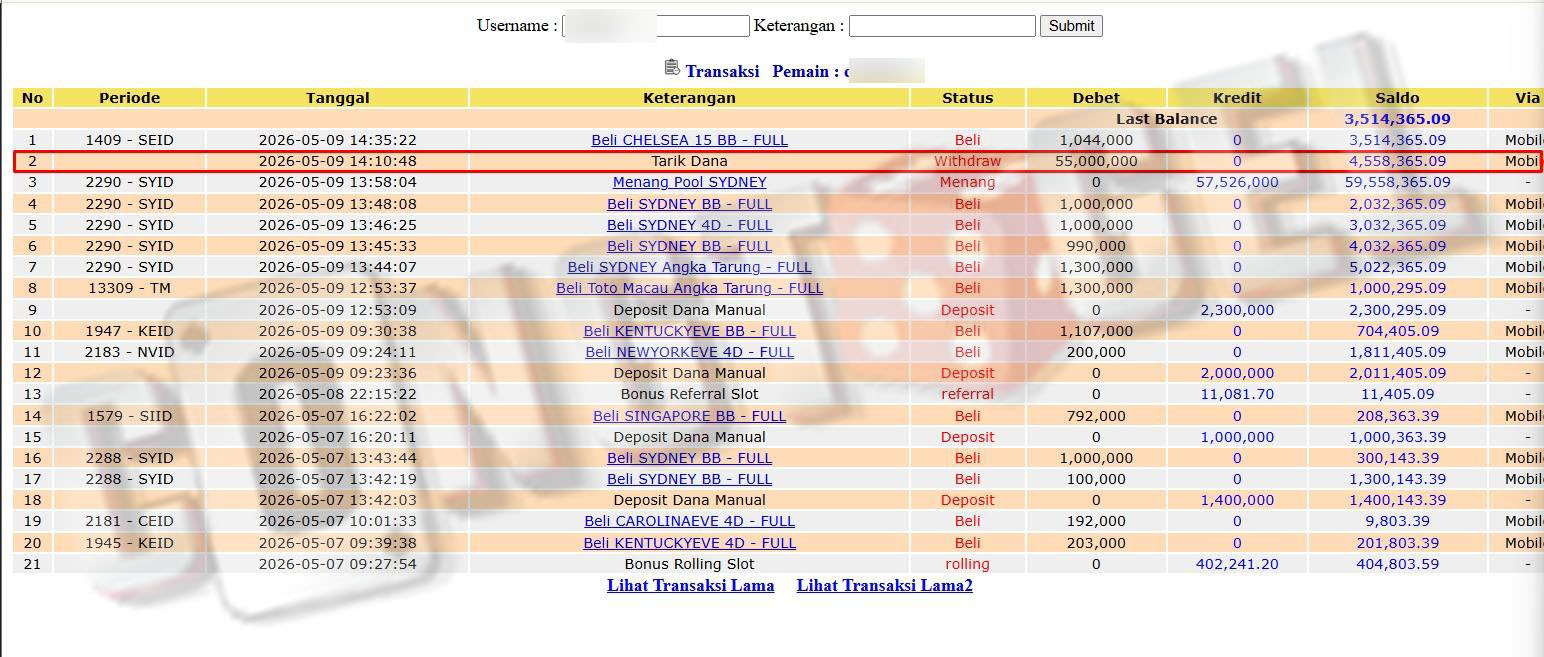The height and width of the screenshot is (657, 1544).
Task: Focus the Keterangan input field
Action: 942,26
